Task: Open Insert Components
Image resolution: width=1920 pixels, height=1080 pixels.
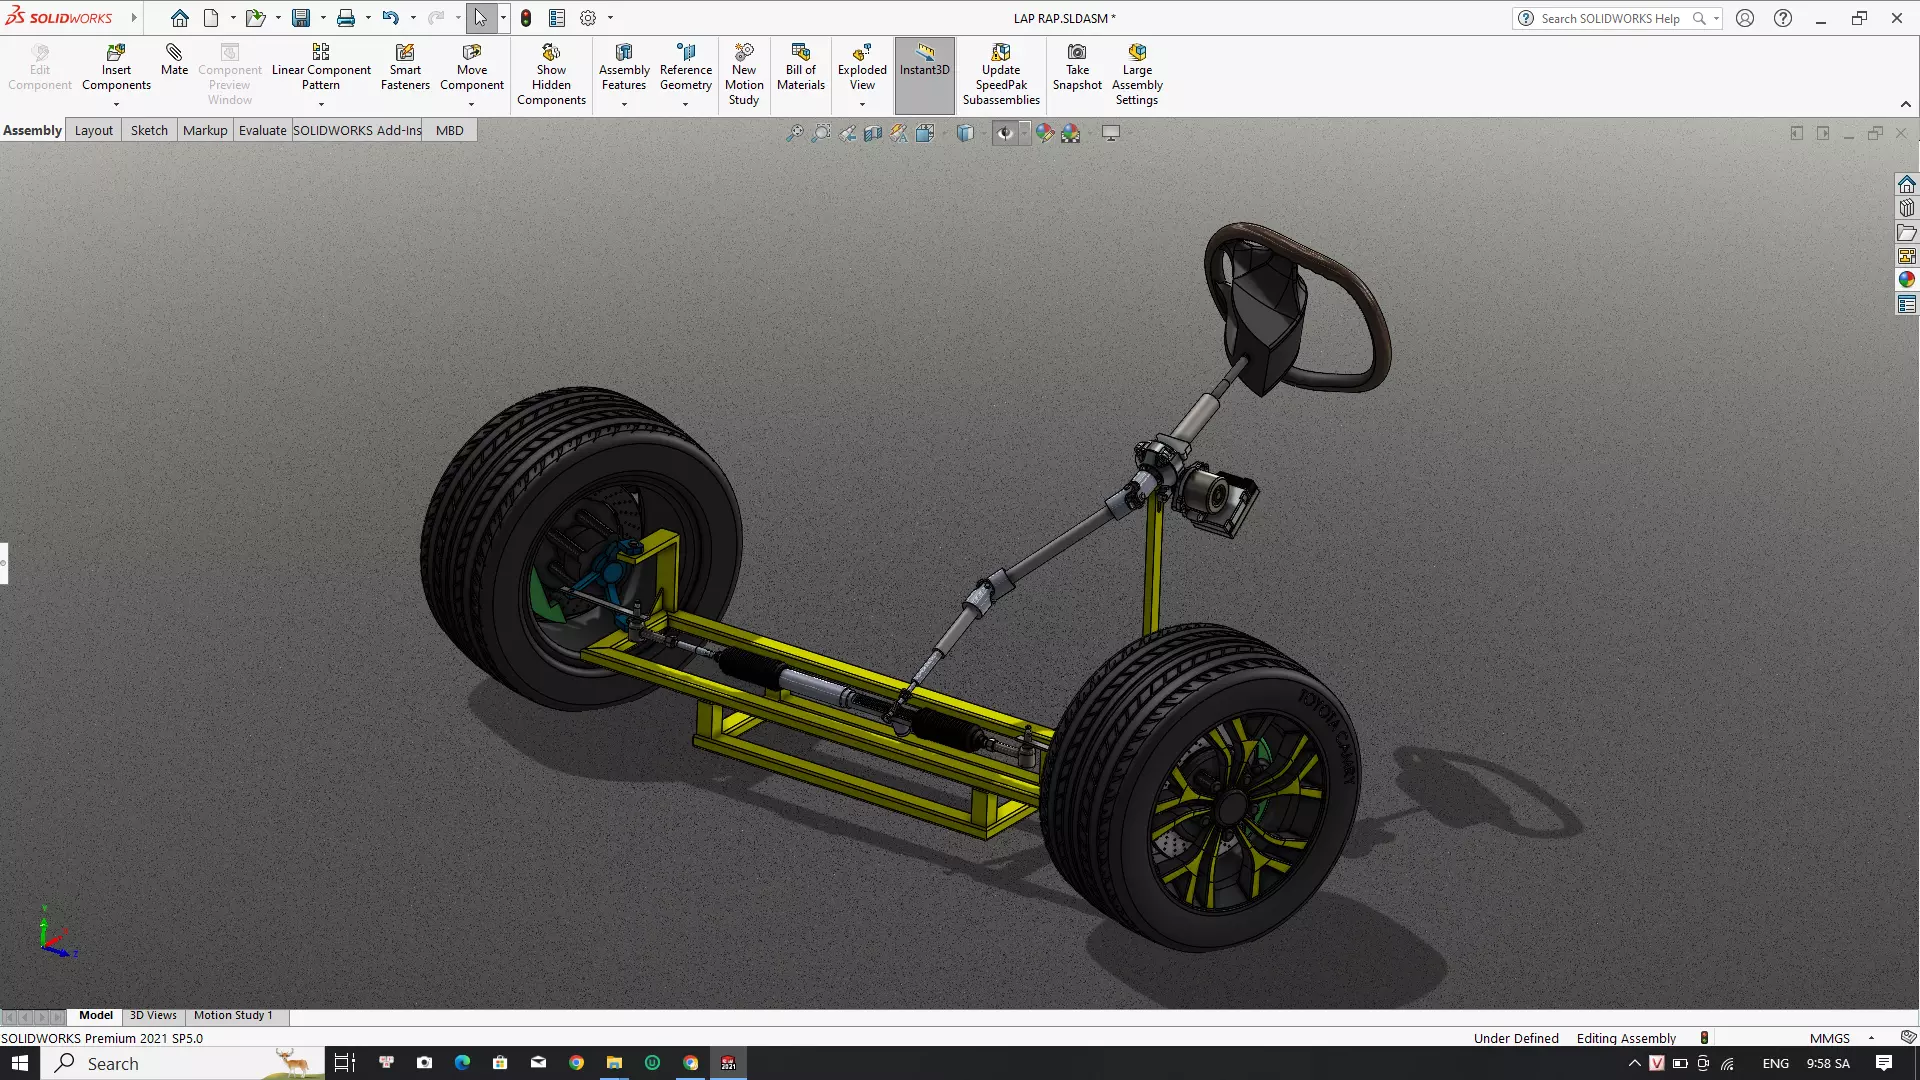Action: [x=116, y=68]
